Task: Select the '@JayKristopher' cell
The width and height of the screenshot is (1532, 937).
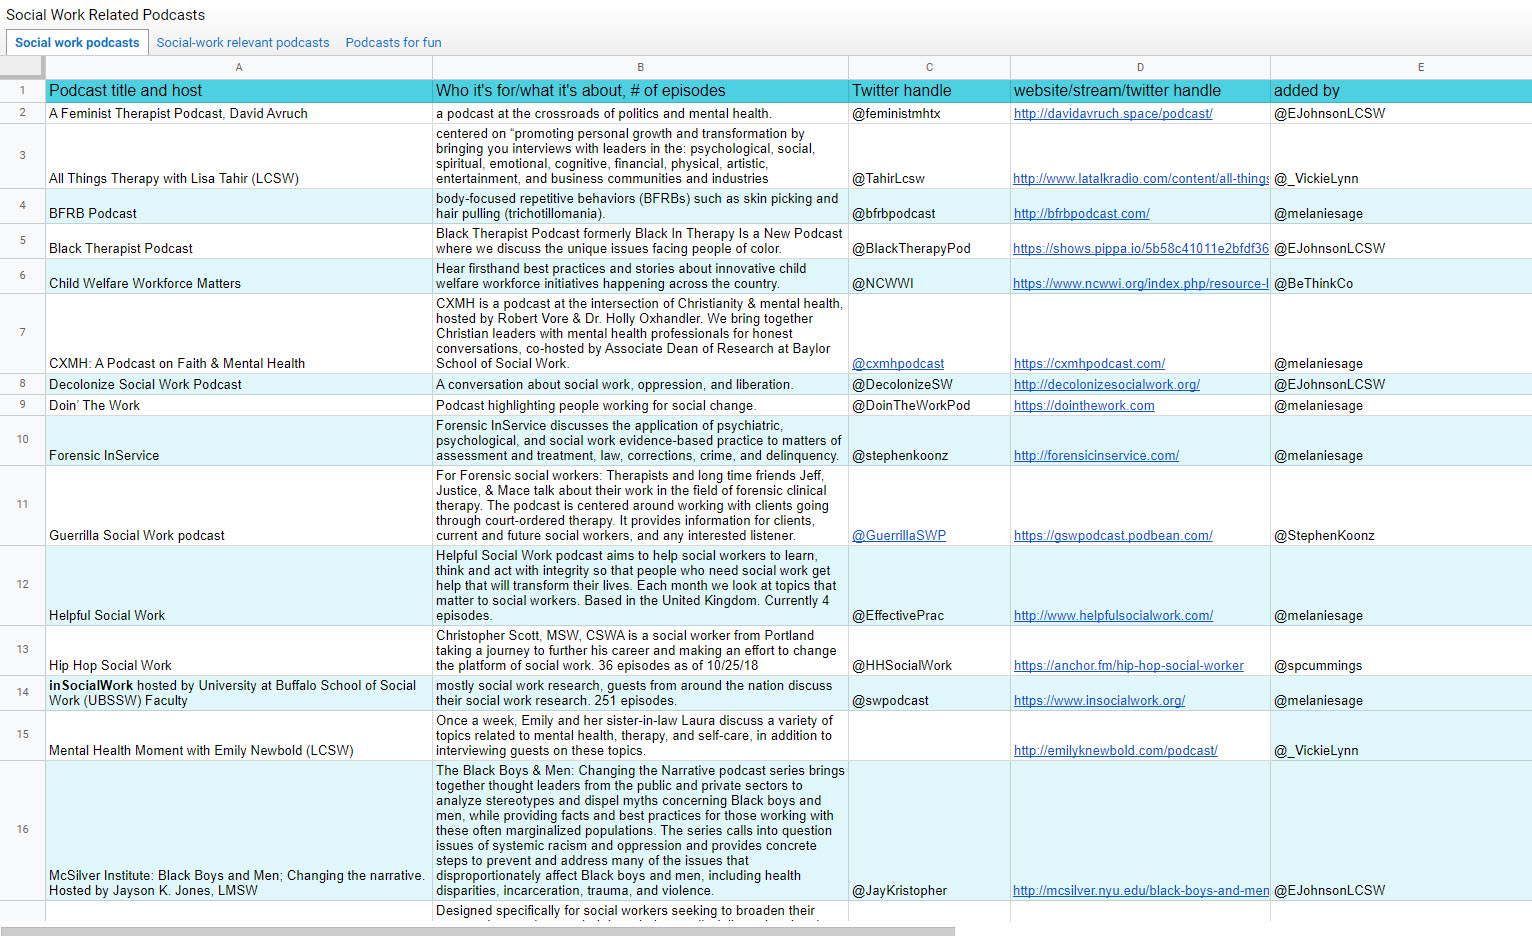Action: [929, 831]
